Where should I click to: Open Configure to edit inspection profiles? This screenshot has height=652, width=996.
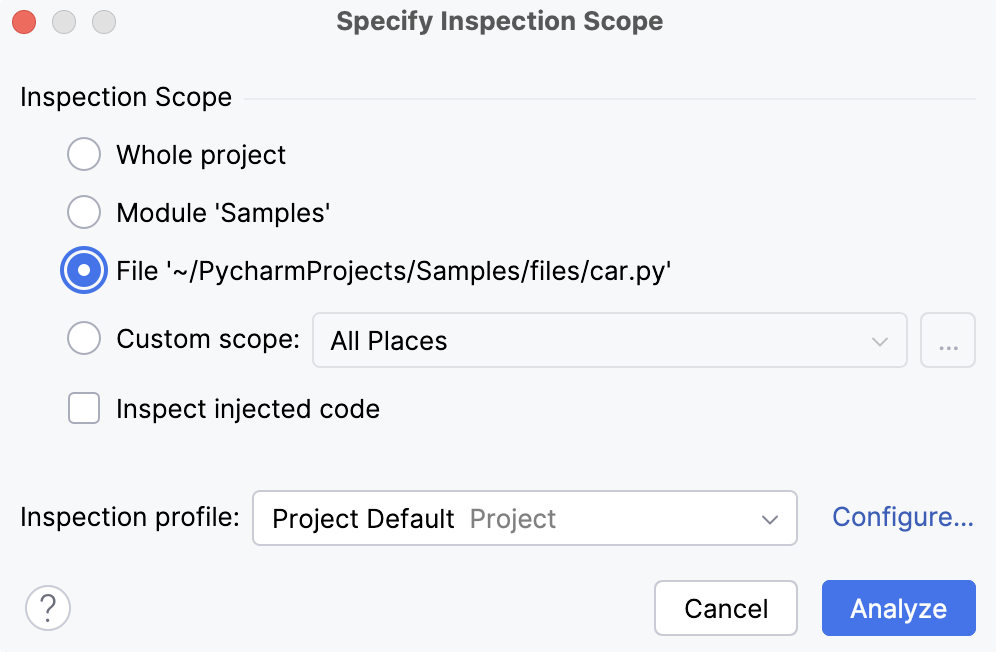pyautogui.click(x=902, y=517)
